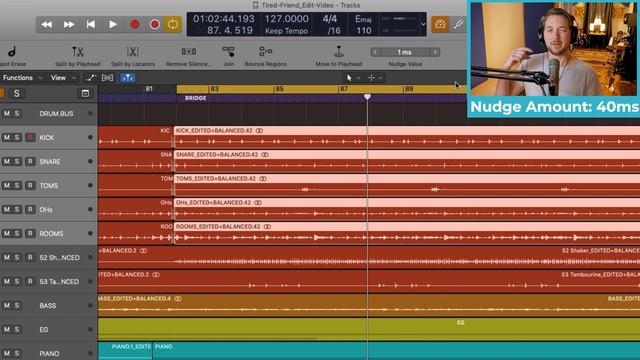Click the 127.0000 tempo display
The image size is (640, 360).
click(x=287, y=19)
